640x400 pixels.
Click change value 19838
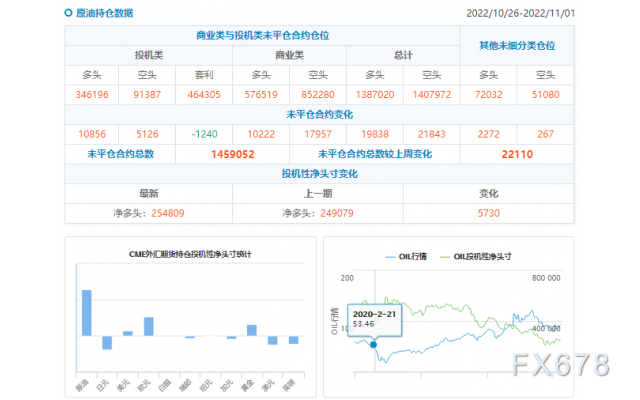tap(375, 134)
